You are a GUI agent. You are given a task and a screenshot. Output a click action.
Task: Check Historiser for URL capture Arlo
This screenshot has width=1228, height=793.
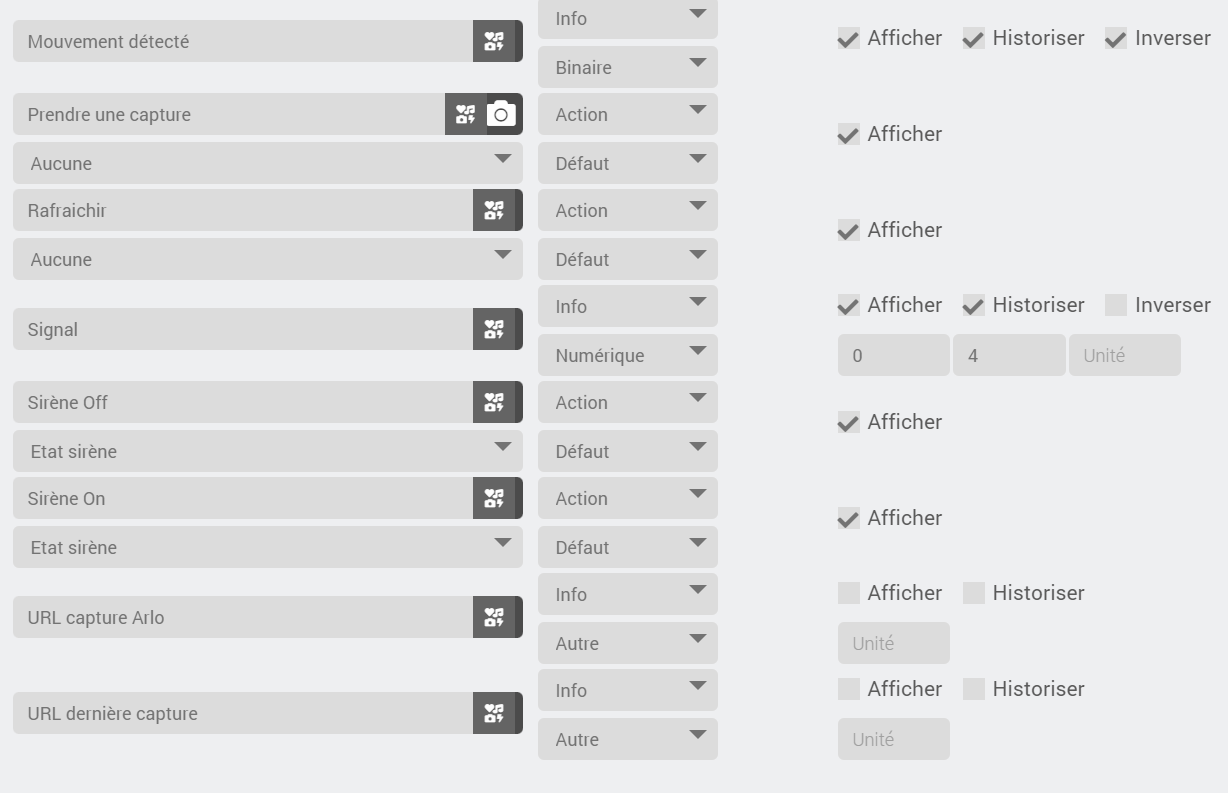(x=974, y=593)
